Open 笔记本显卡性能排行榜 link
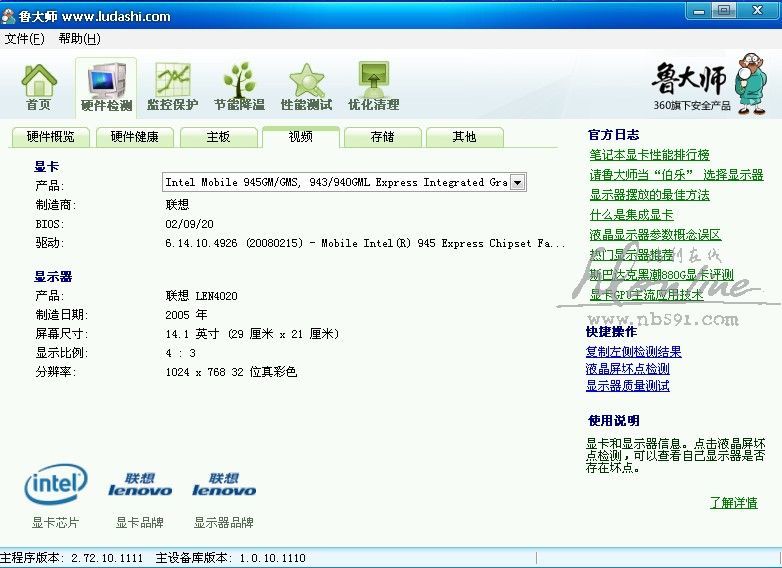The height and width of the screenshot is (568, 782). 649,155
